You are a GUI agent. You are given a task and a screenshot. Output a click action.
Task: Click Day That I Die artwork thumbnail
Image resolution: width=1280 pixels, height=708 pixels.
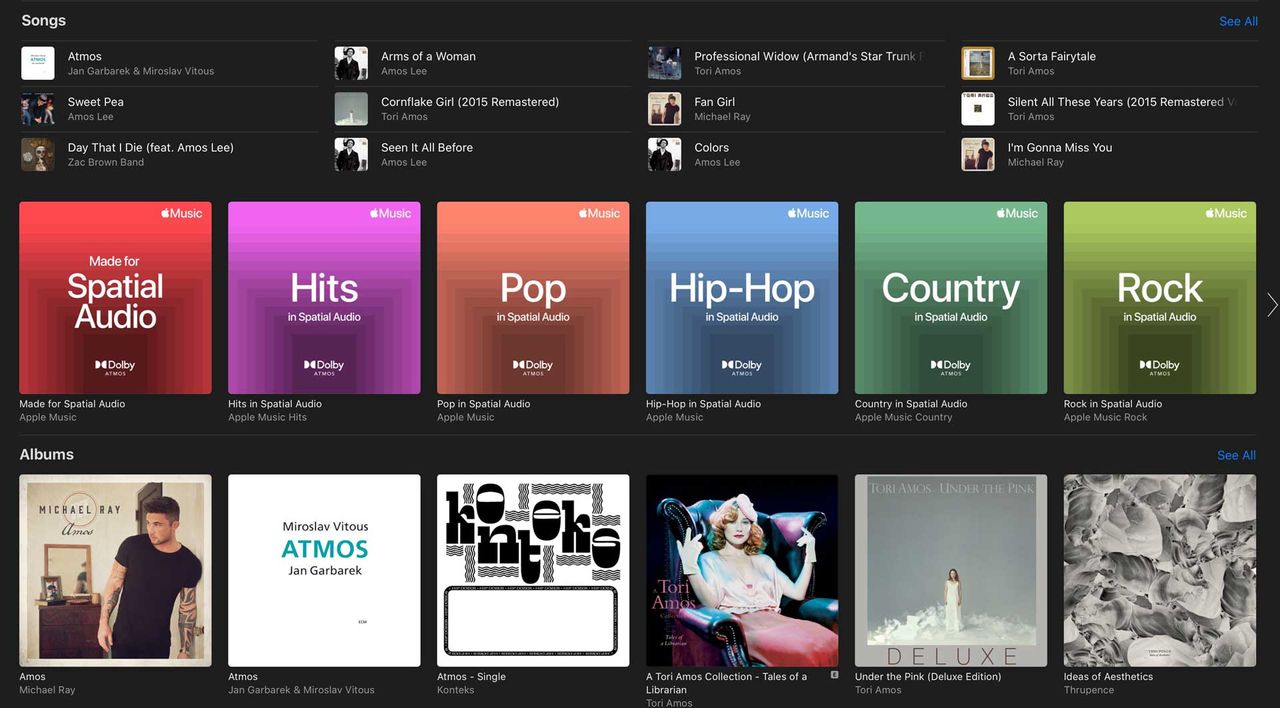[38, 154]
